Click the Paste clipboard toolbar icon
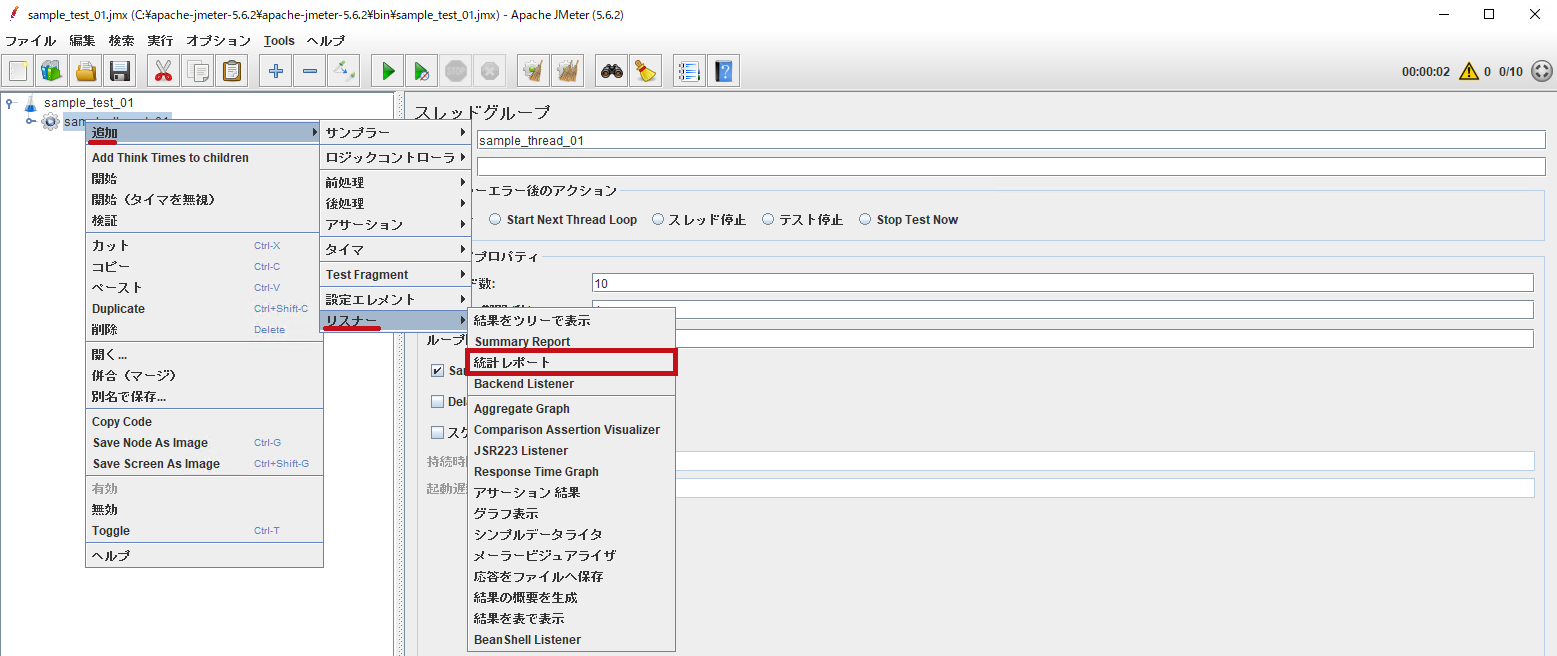This screenshot has height=656, width=1557. [232, 71]
